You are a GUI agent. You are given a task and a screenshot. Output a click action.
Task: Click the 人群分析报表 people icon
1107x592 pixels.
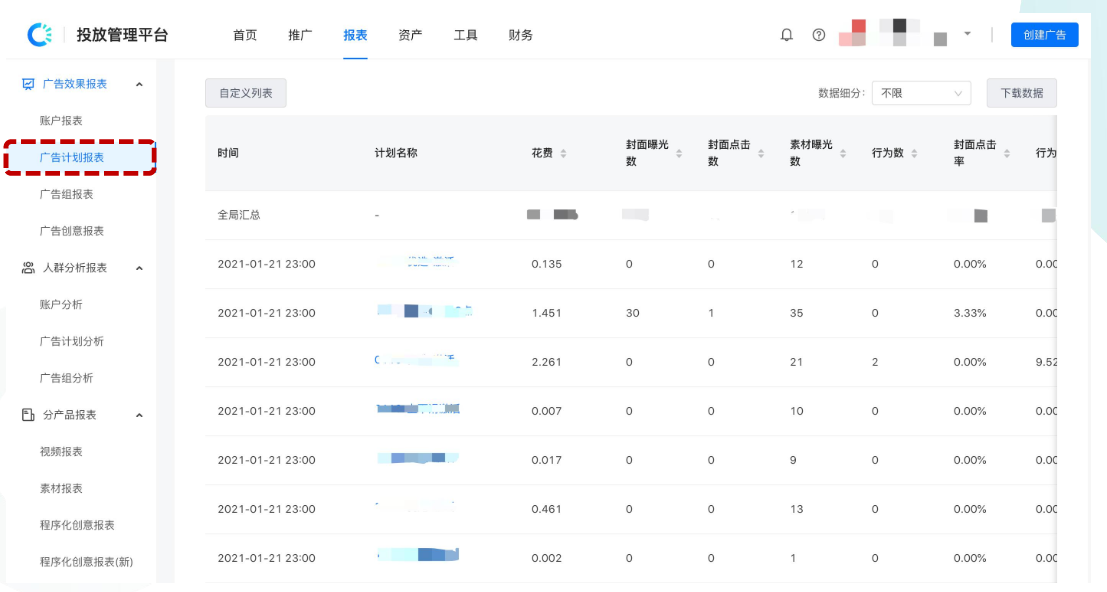coord(28,267)
